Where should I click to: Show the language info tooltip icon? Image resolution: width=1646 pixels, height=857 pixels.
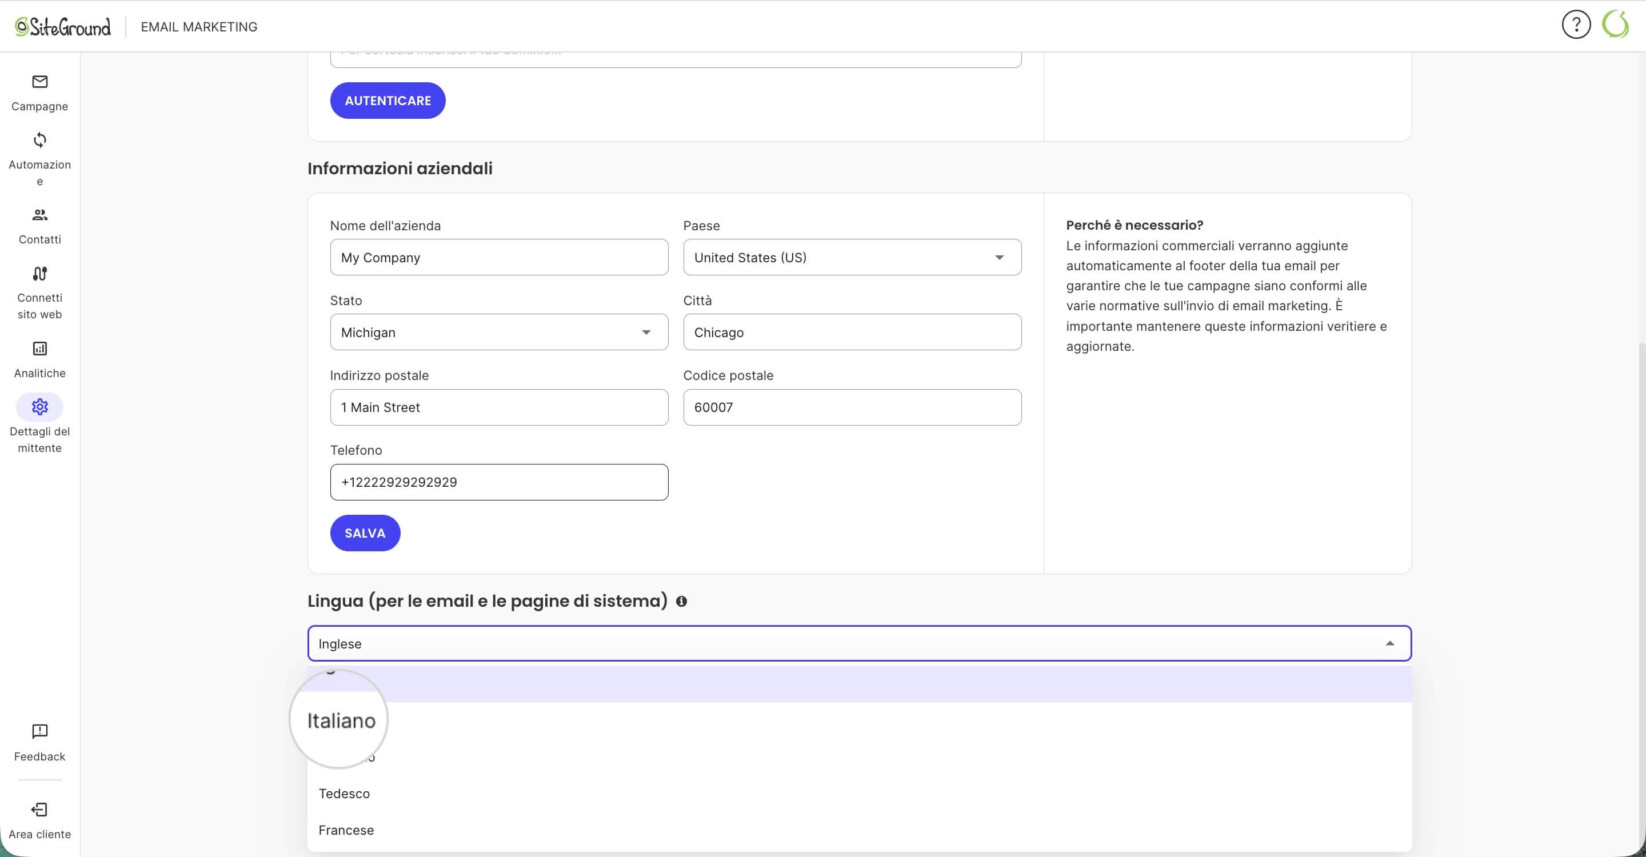pos(682,602)
